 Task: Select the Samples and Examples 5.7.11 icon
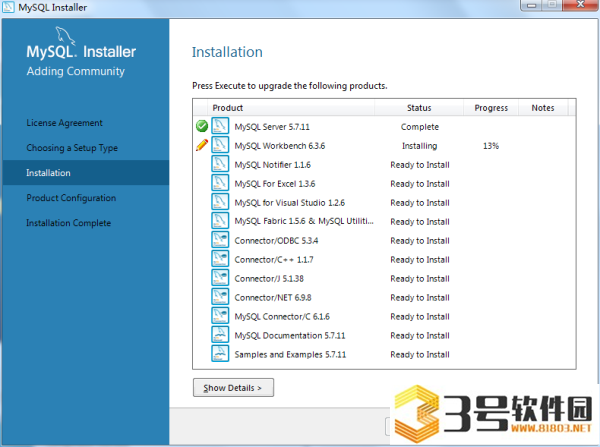point(220,354)
